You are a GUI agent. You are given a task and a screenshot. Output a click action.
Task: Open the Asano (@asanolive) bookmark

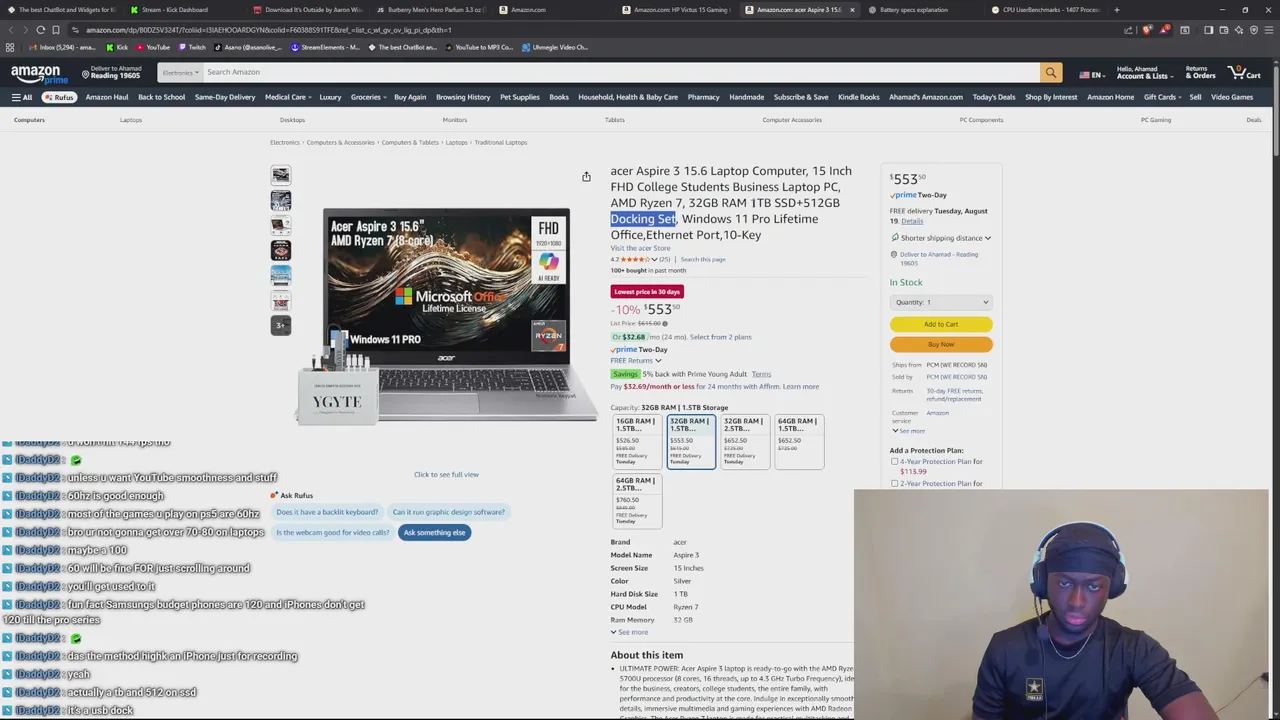(x=248, y=47)
